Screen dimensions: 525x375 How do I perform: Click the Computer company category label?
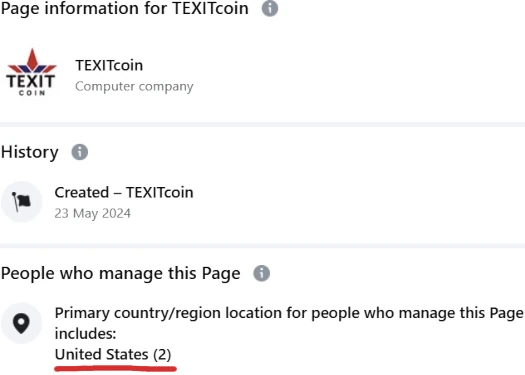(x=134, y=86)
